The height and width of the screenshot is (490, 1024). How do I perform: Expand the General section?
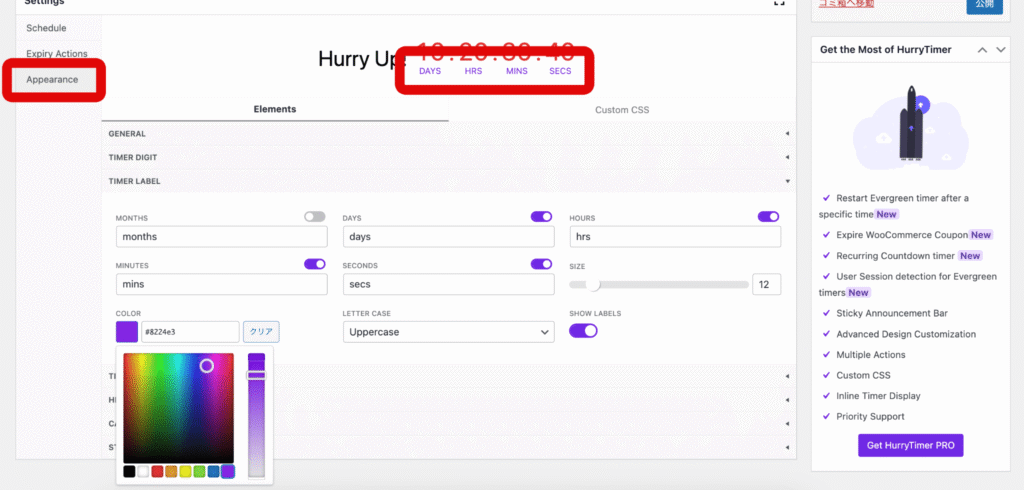[448, 133]
